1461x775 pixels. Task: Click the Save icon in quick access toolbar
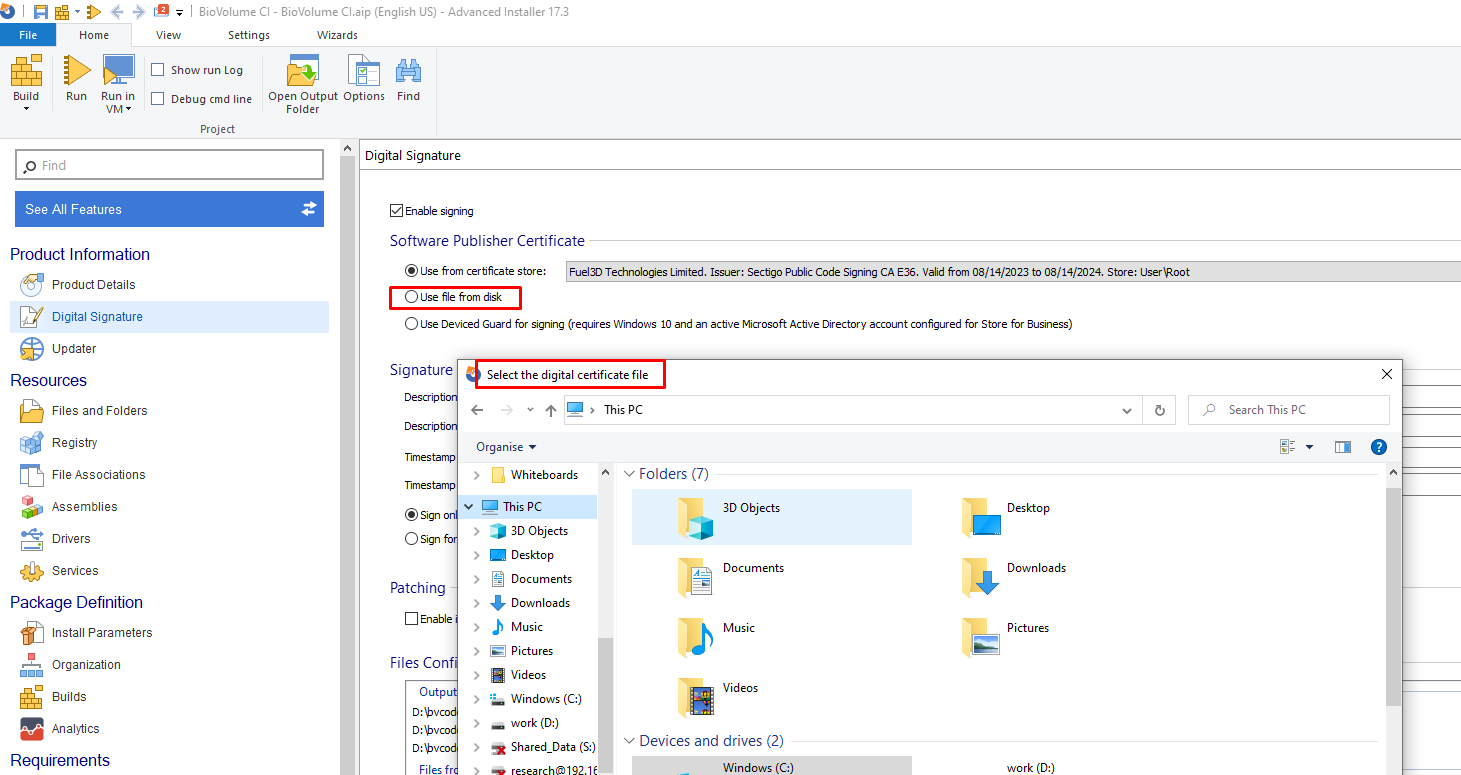(41, 11)
